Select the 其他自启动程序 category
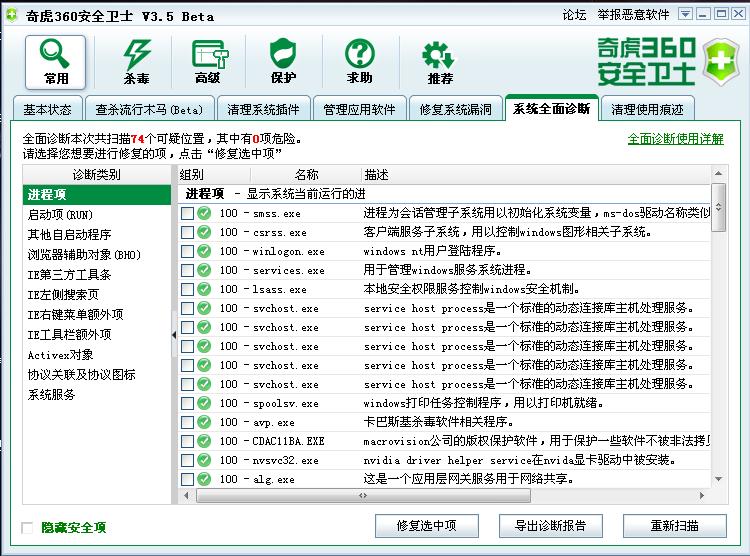The height and width of the screenshot is (556, 750). 97,234
